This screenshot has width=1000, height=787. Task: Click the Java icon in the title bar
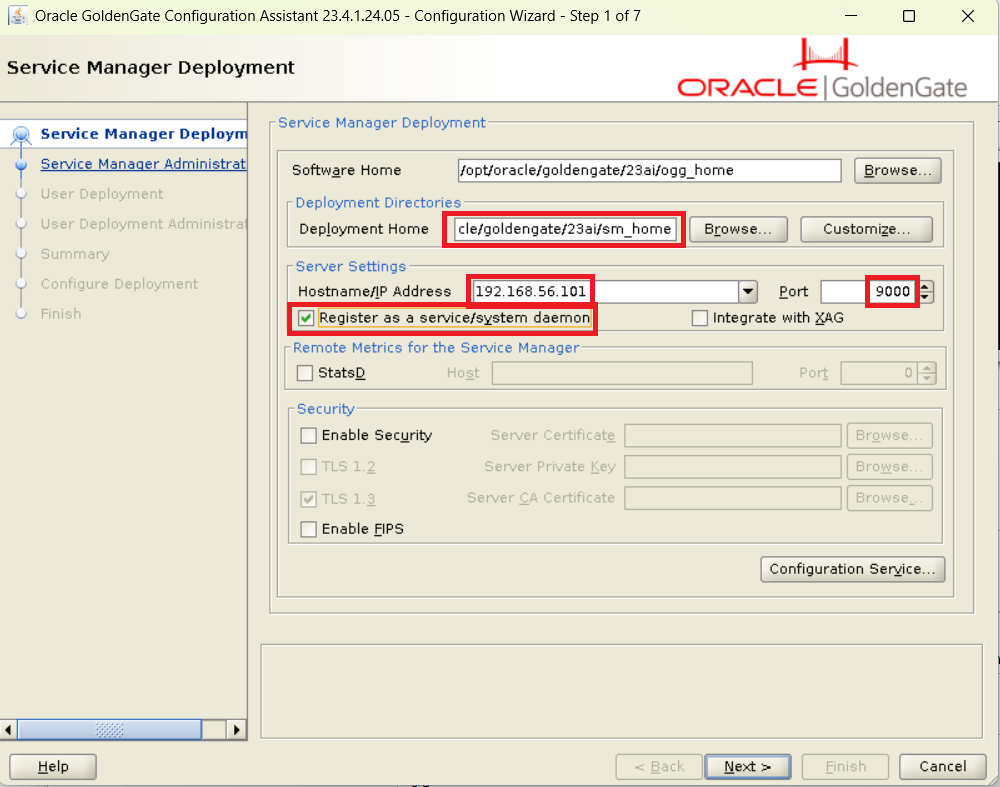coord(17,16)
